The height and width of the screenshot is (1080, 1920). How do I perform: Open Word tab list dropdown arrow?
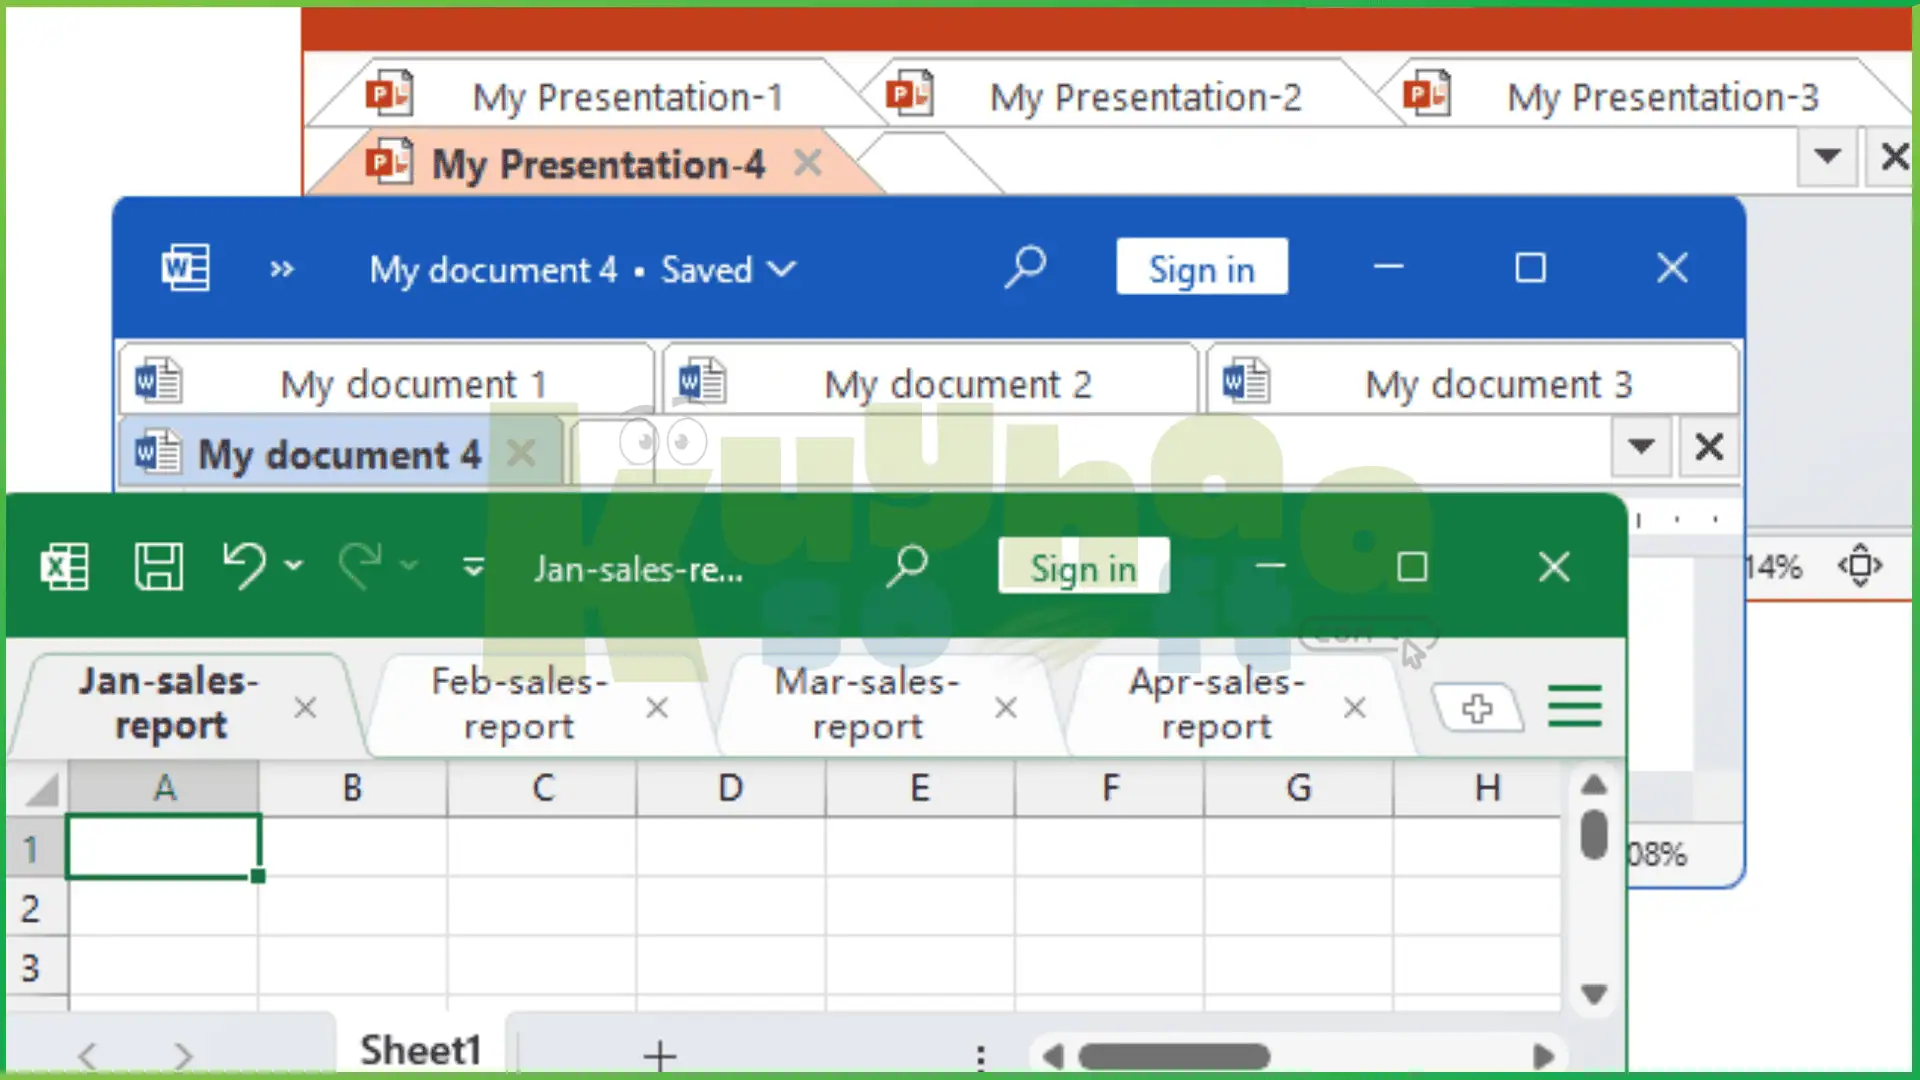tap(1640, 446)
